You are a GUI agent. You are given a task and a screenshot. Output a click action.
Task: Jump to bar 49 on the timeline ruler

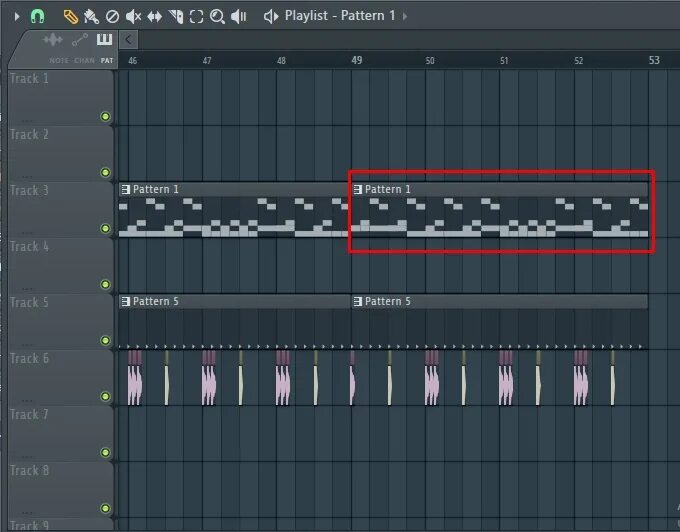[356, 60]
